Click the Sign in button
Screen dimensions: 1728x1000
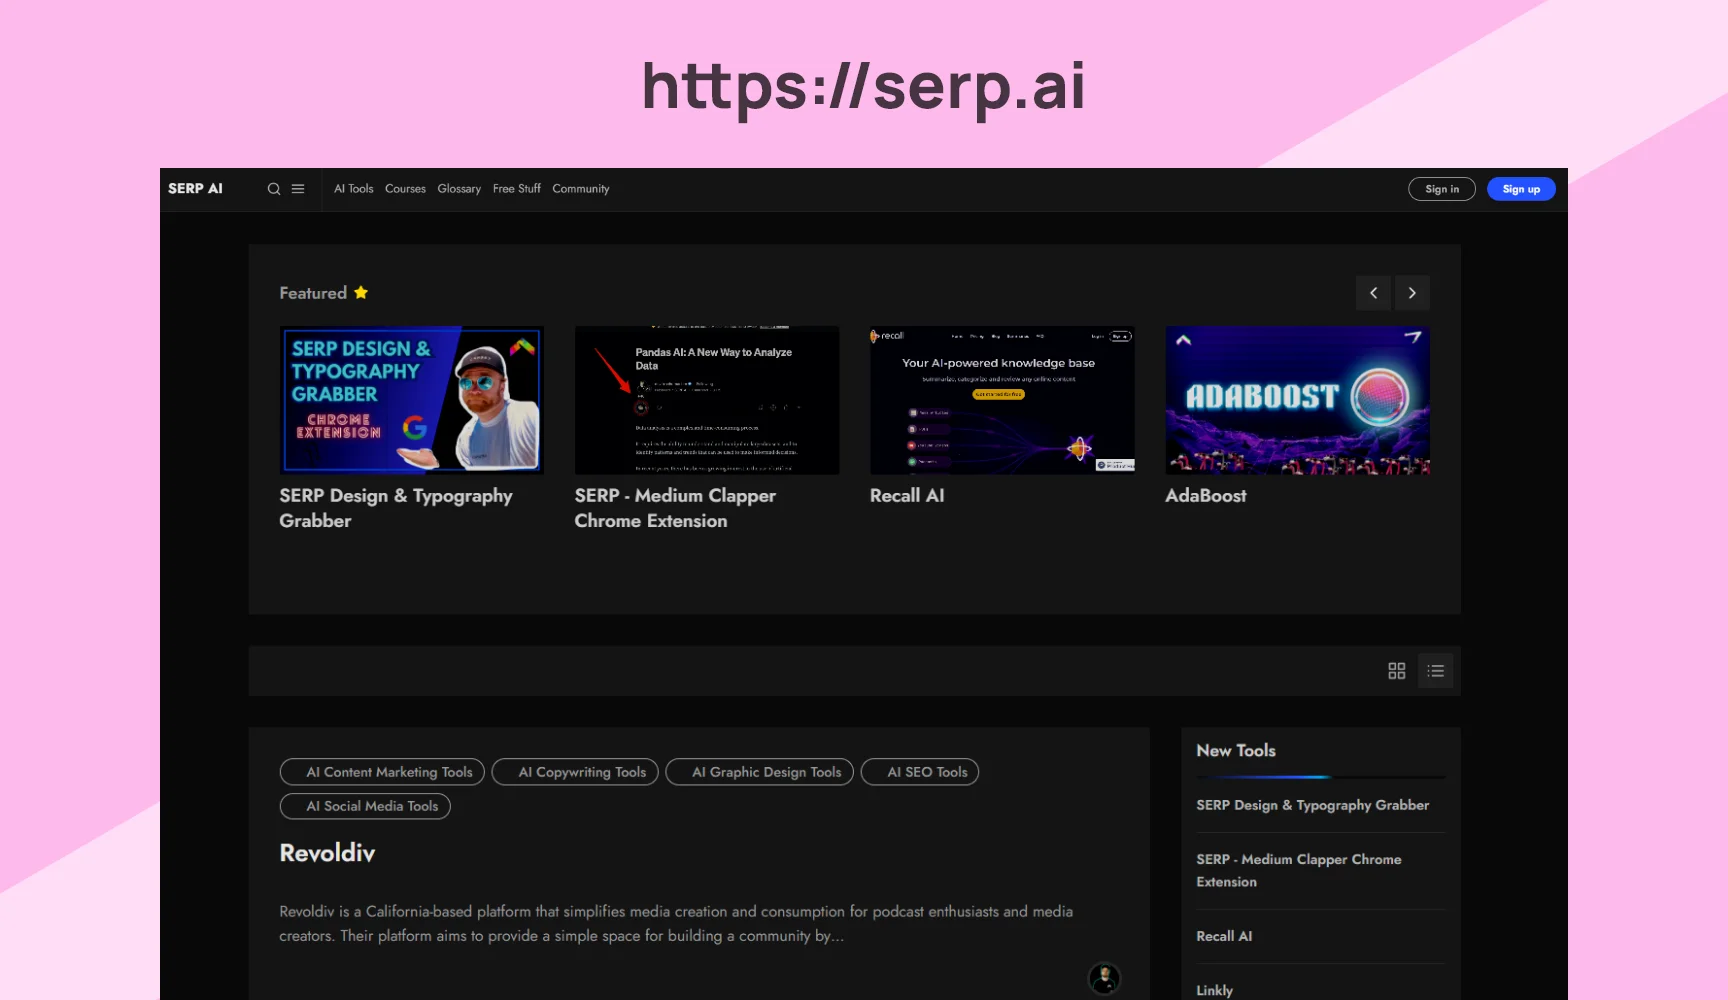(1441, 189)
